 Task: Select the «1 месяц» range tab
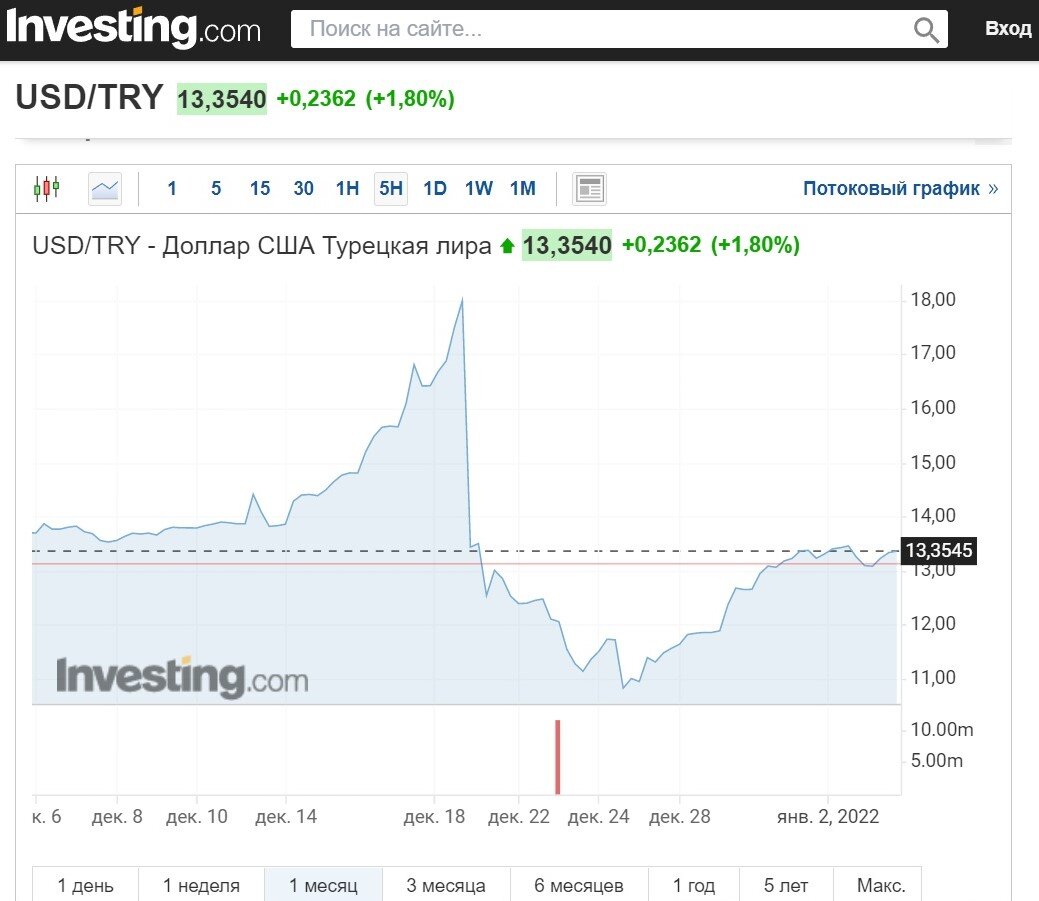click(323, 885)
